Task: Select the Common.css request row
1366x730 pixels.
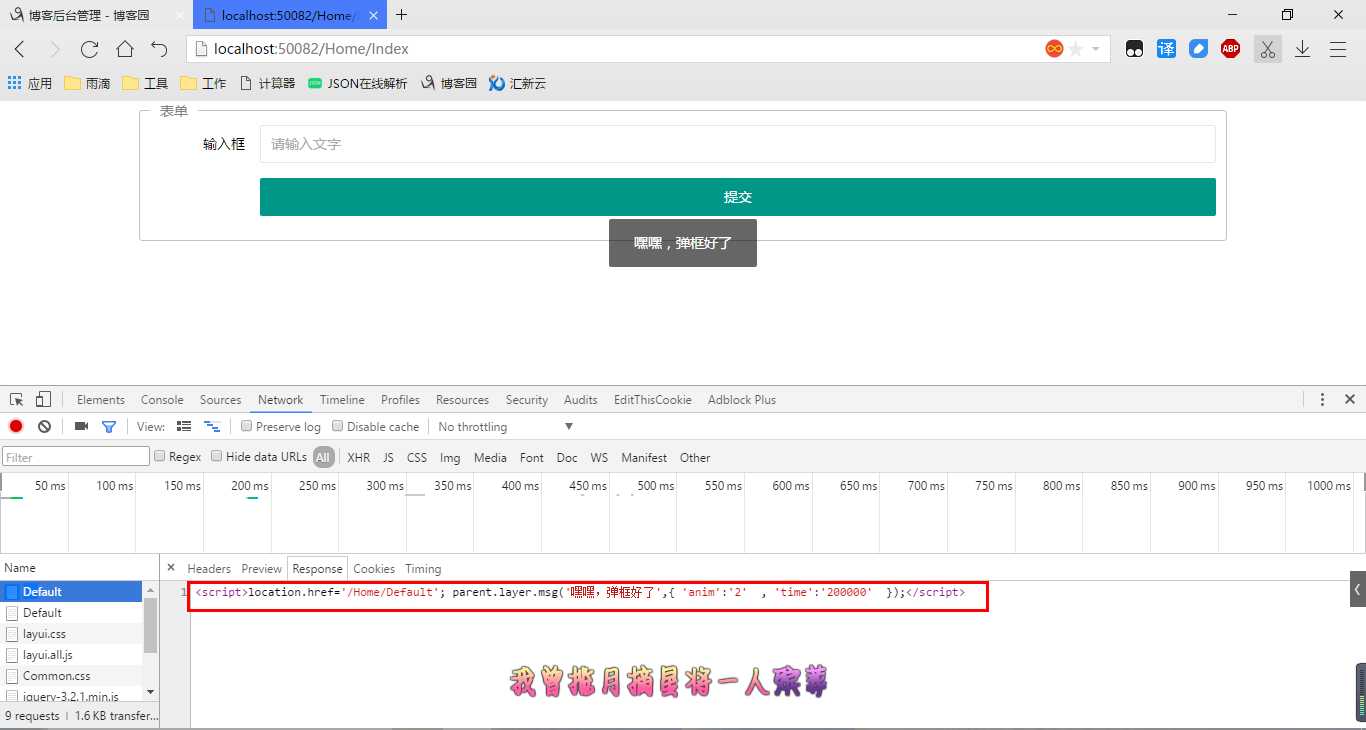Action: pos(72,676)
